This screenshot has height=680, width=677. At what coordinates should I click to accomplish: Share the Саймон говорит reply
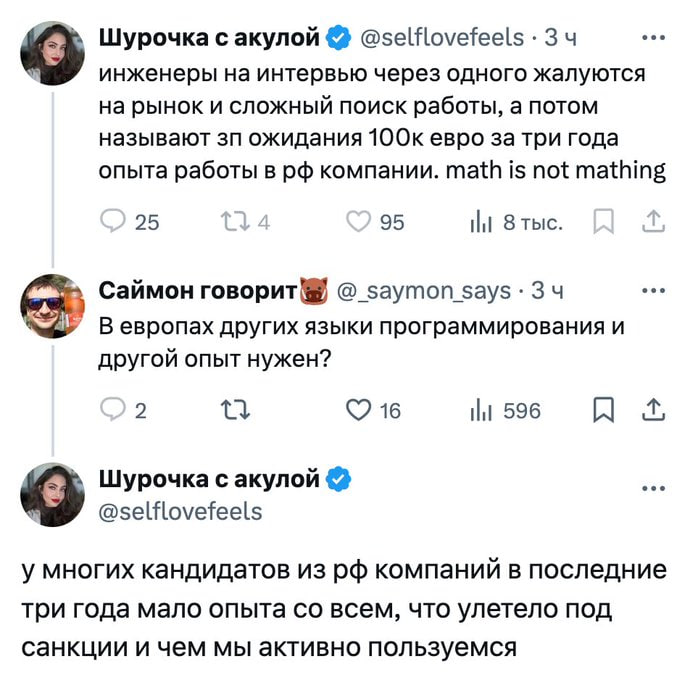pos(651,410)
